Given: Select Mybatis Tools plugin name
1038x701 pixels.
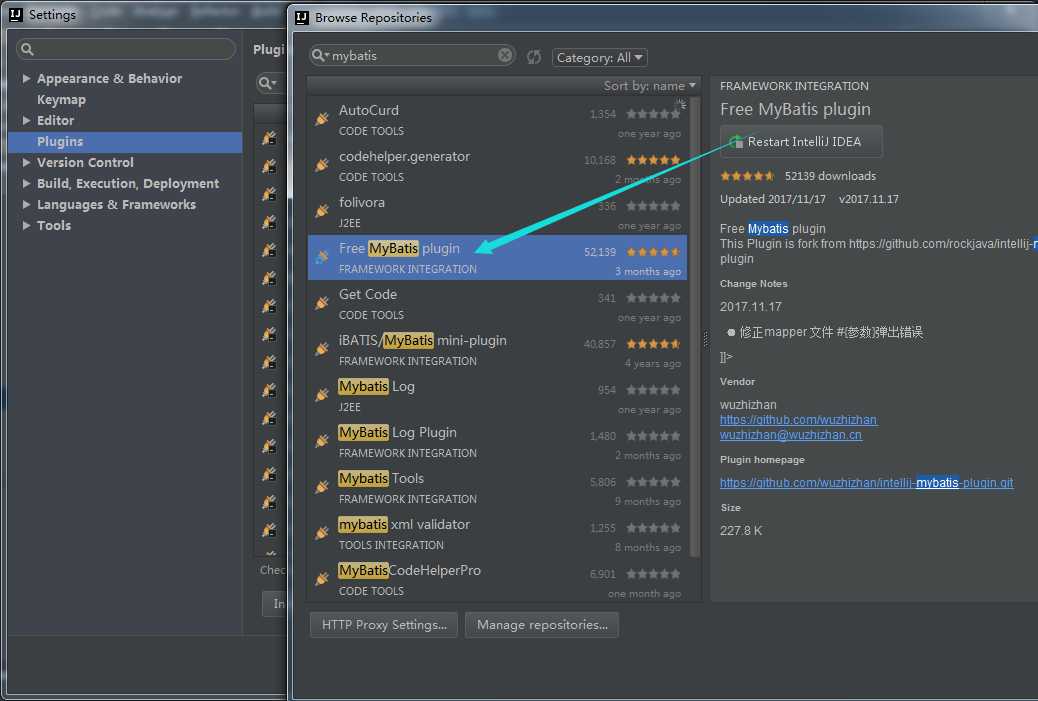Looking at the screenshot, I should [x=381, y=479].
